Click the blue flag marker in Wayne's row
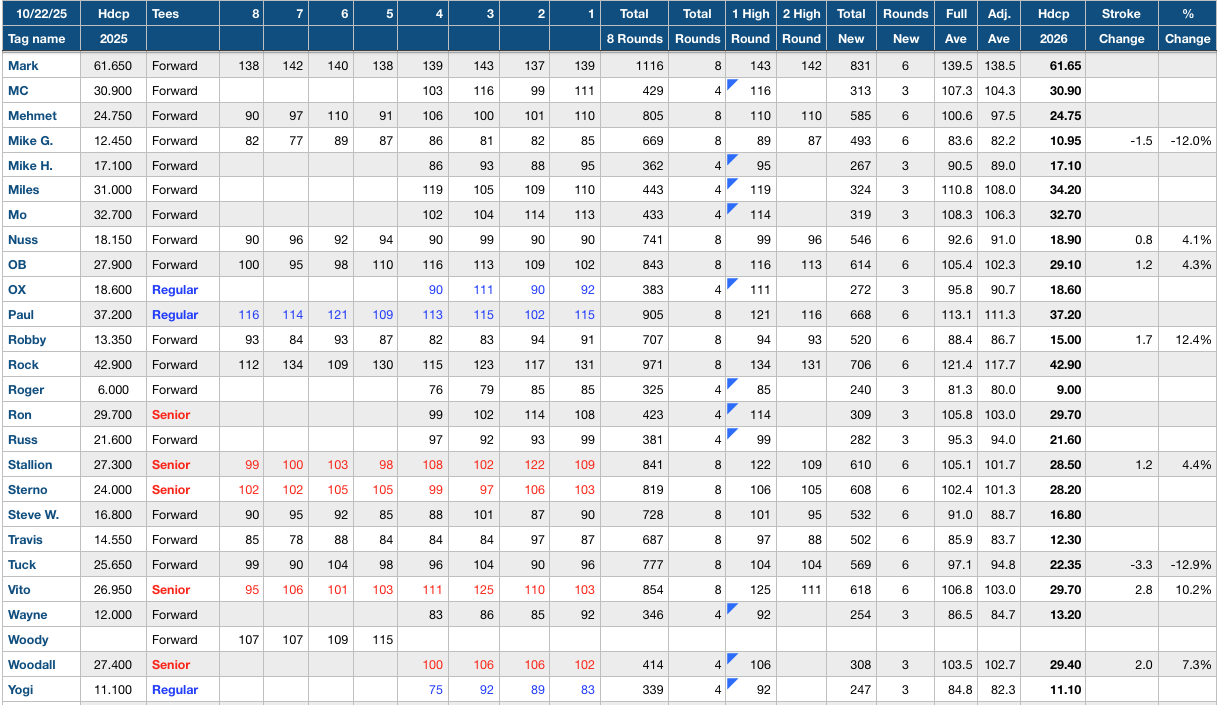The width and height of the screenshot is (1220, 705). pos(731,608)
